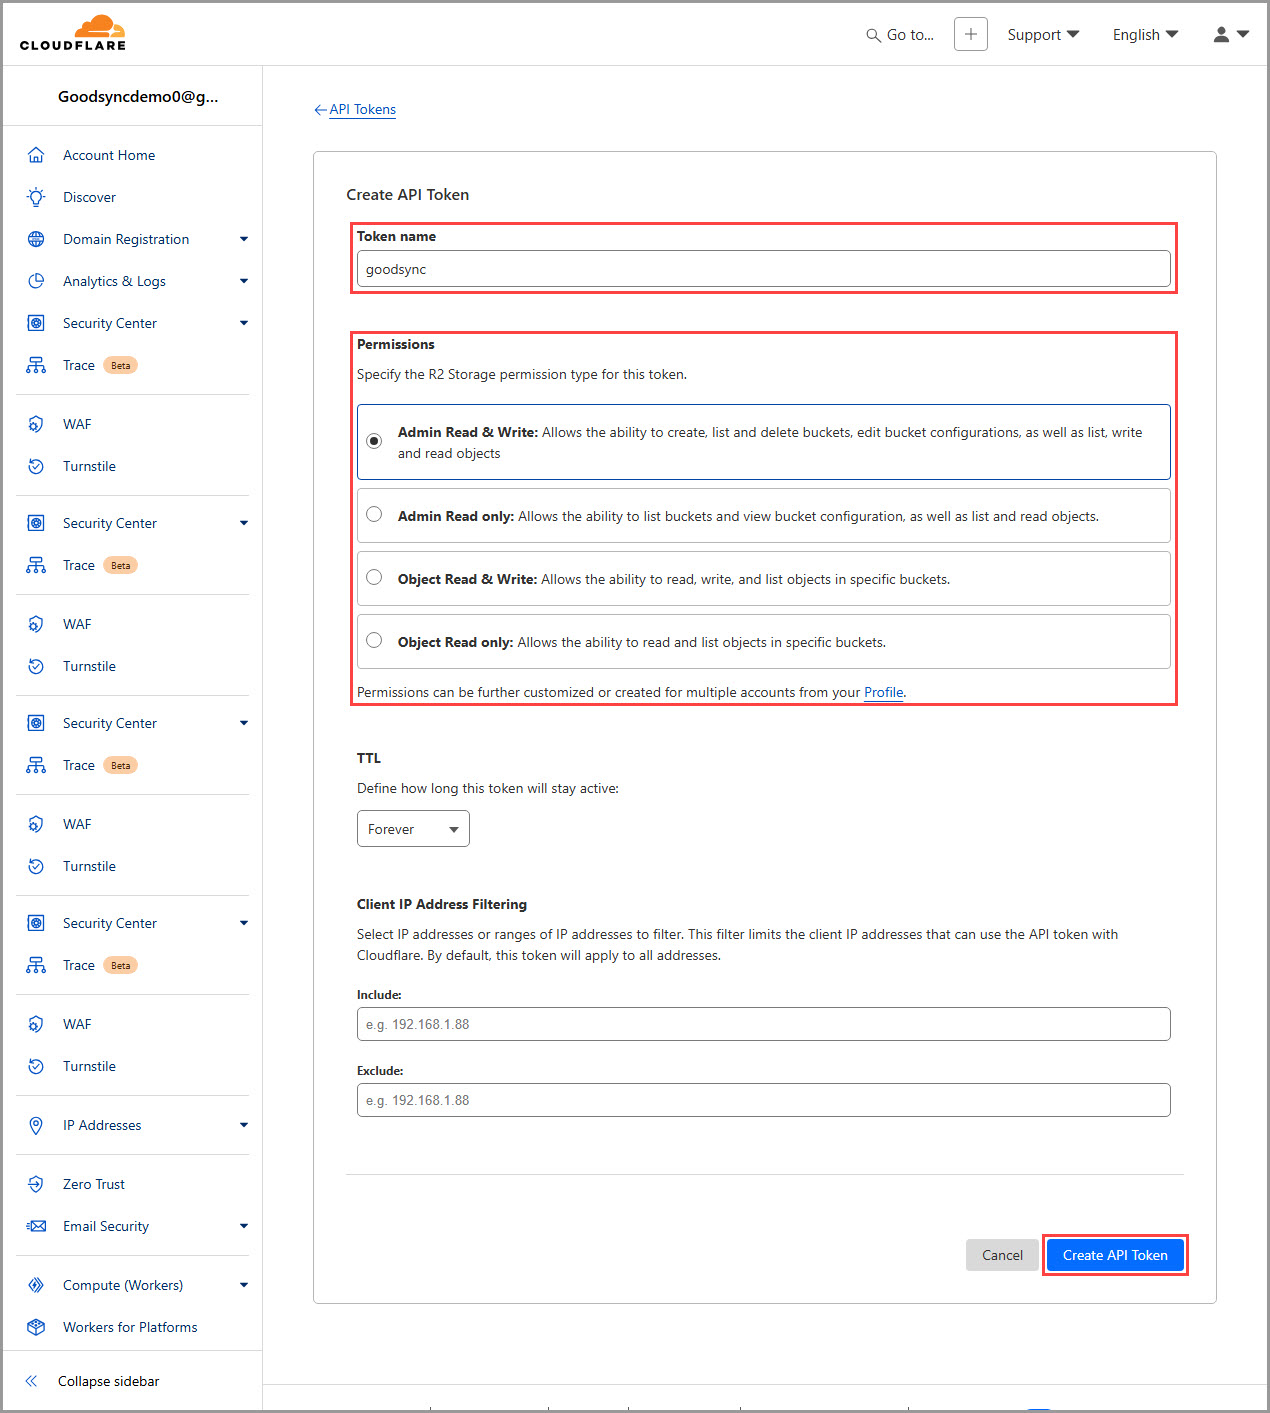
Task: Select Admin Read only permission radio
Action: click(x=374, y=514)
